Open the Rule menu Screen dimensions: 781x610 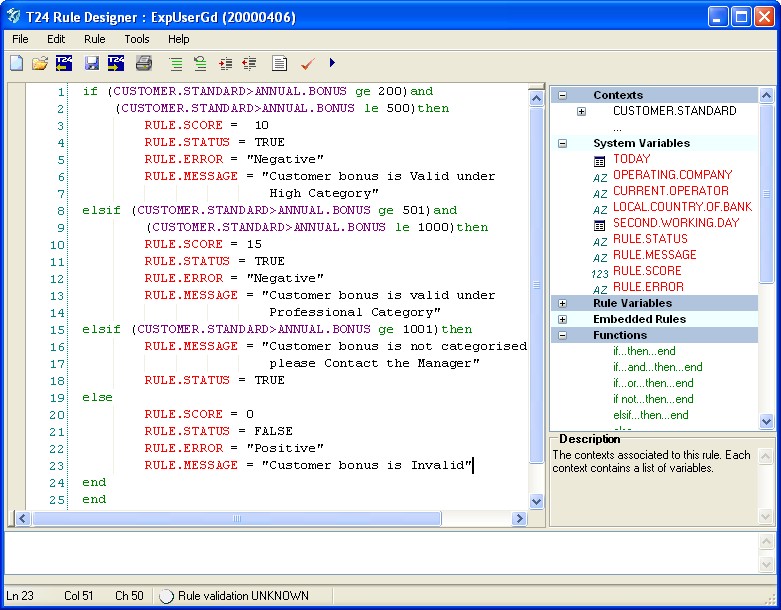95,39
